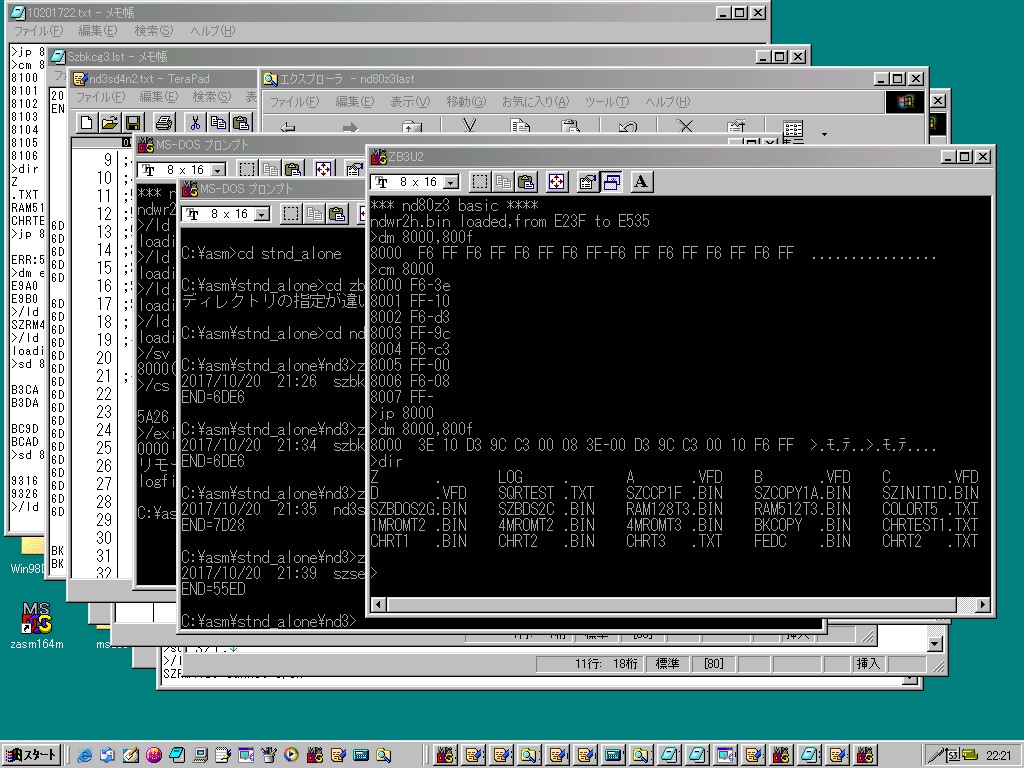1024x768 pixels.
Task: Click taskbar clock showing 22:21
Action: 997,756
